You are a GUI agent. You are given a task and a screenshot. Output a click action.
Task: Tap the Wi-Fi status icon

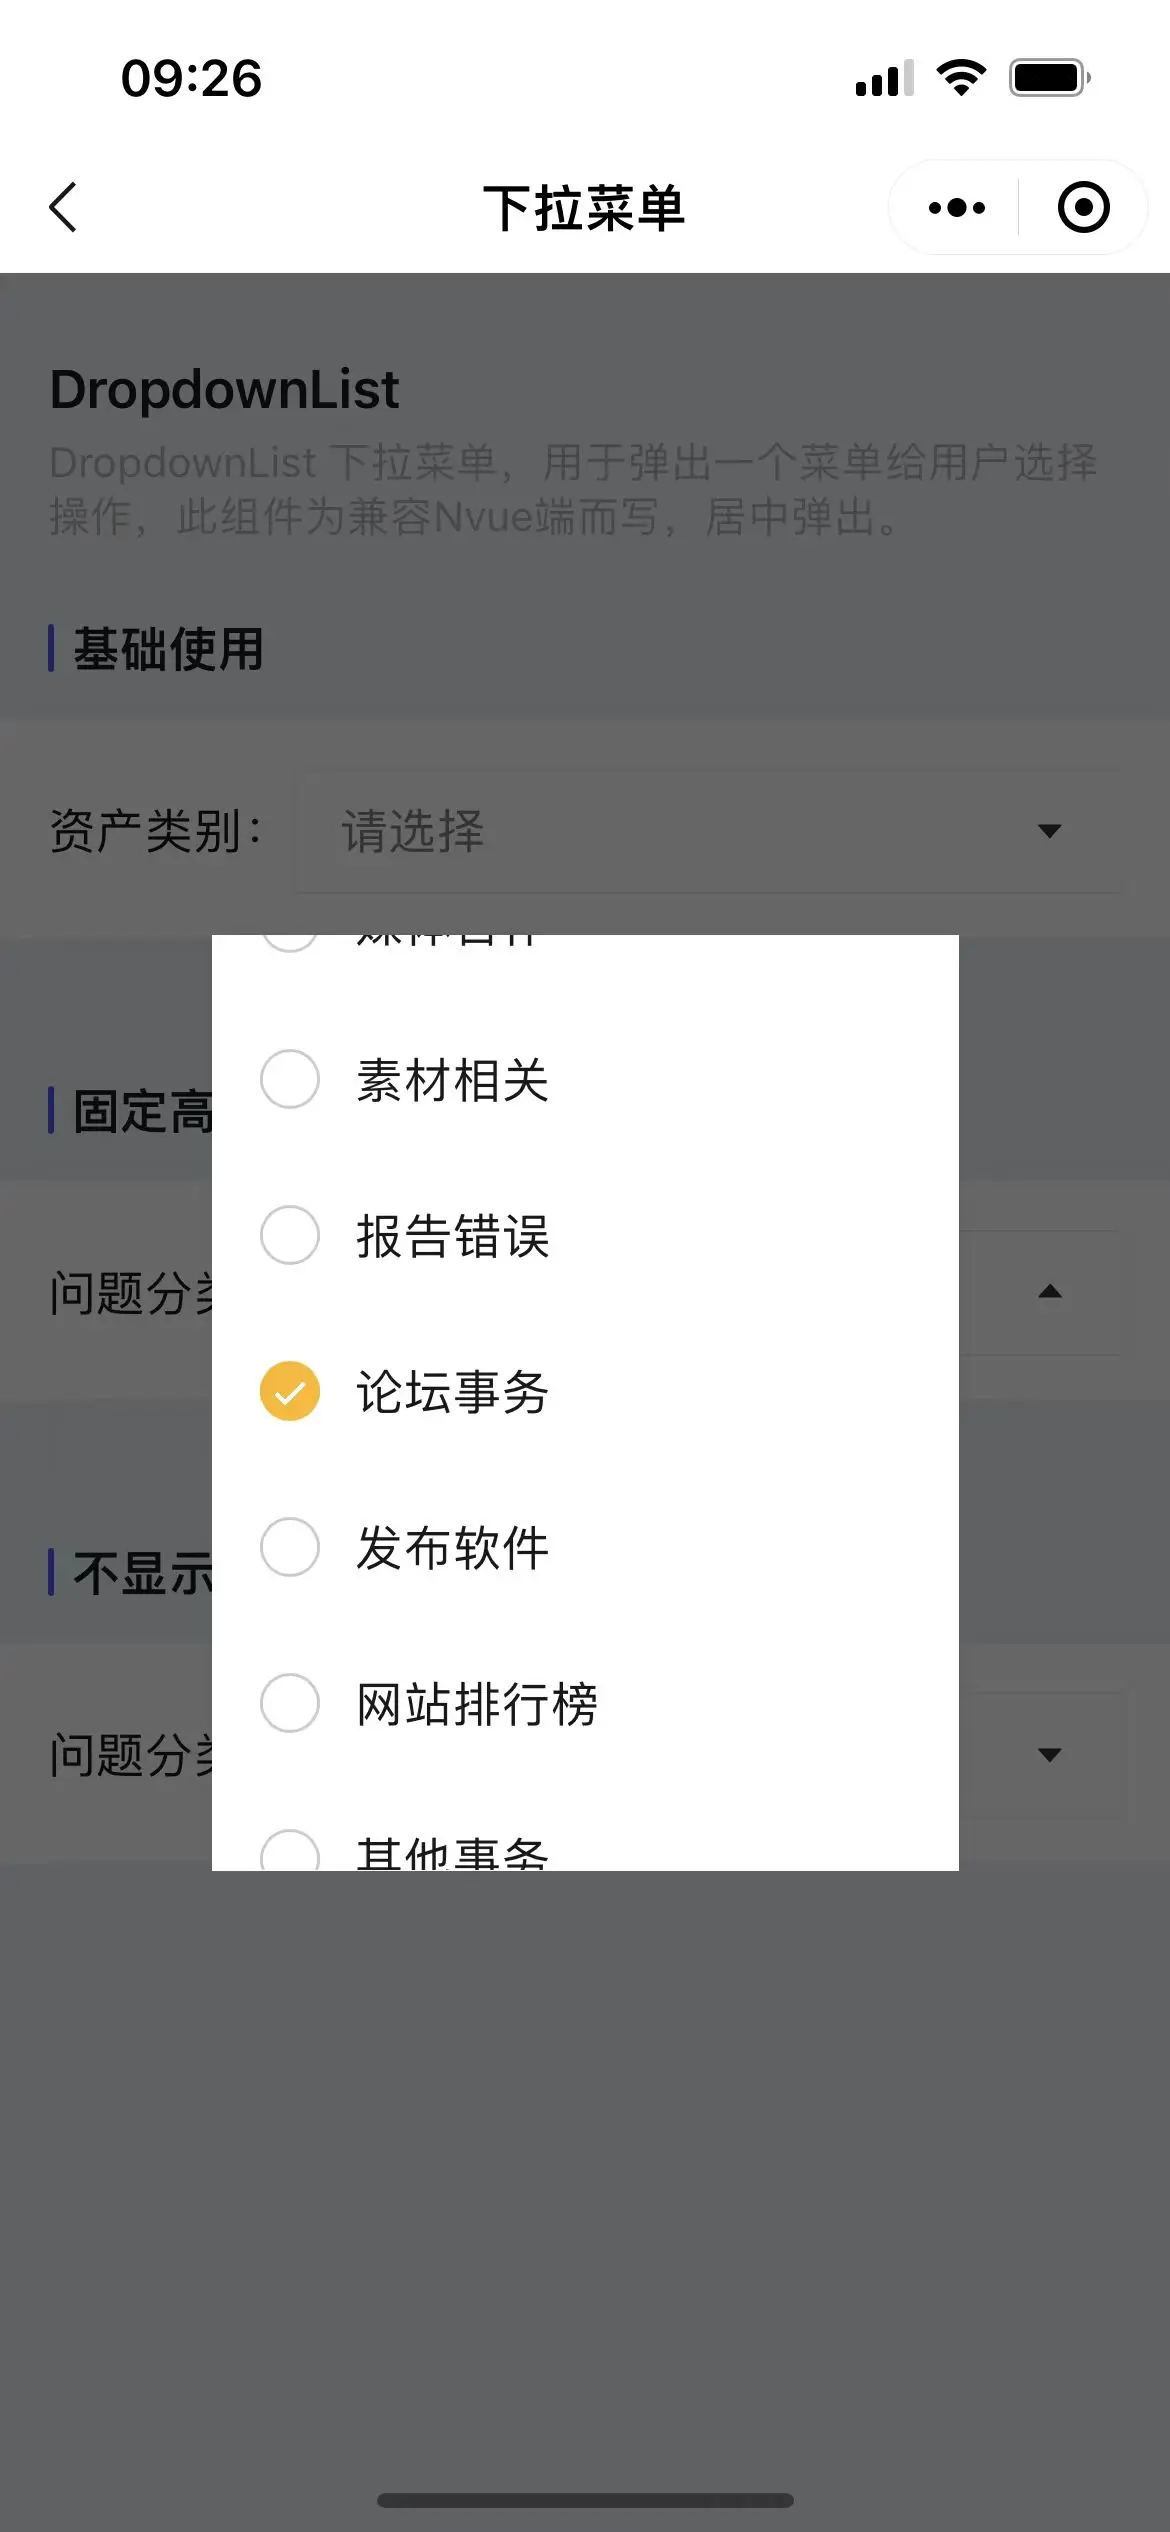coord(961,78)
